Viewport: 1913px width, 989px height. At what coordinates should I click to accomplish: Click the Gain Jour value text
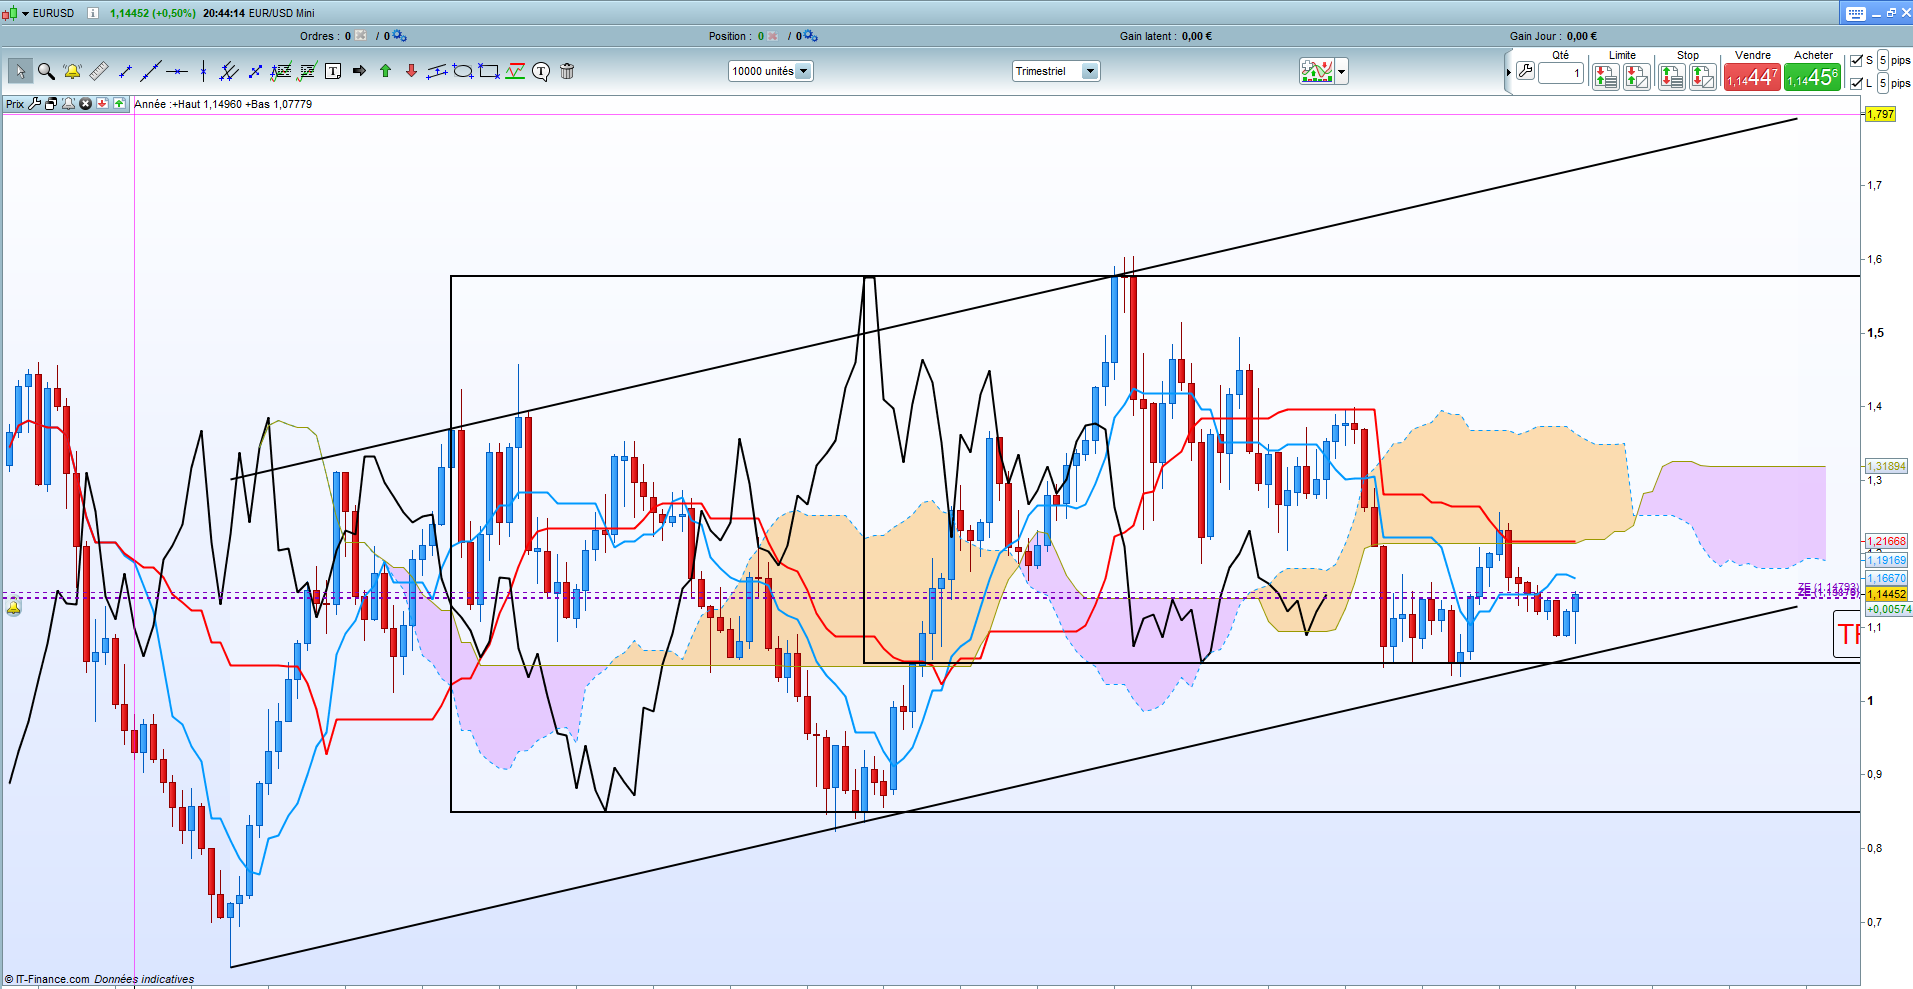pos(1582,36)
